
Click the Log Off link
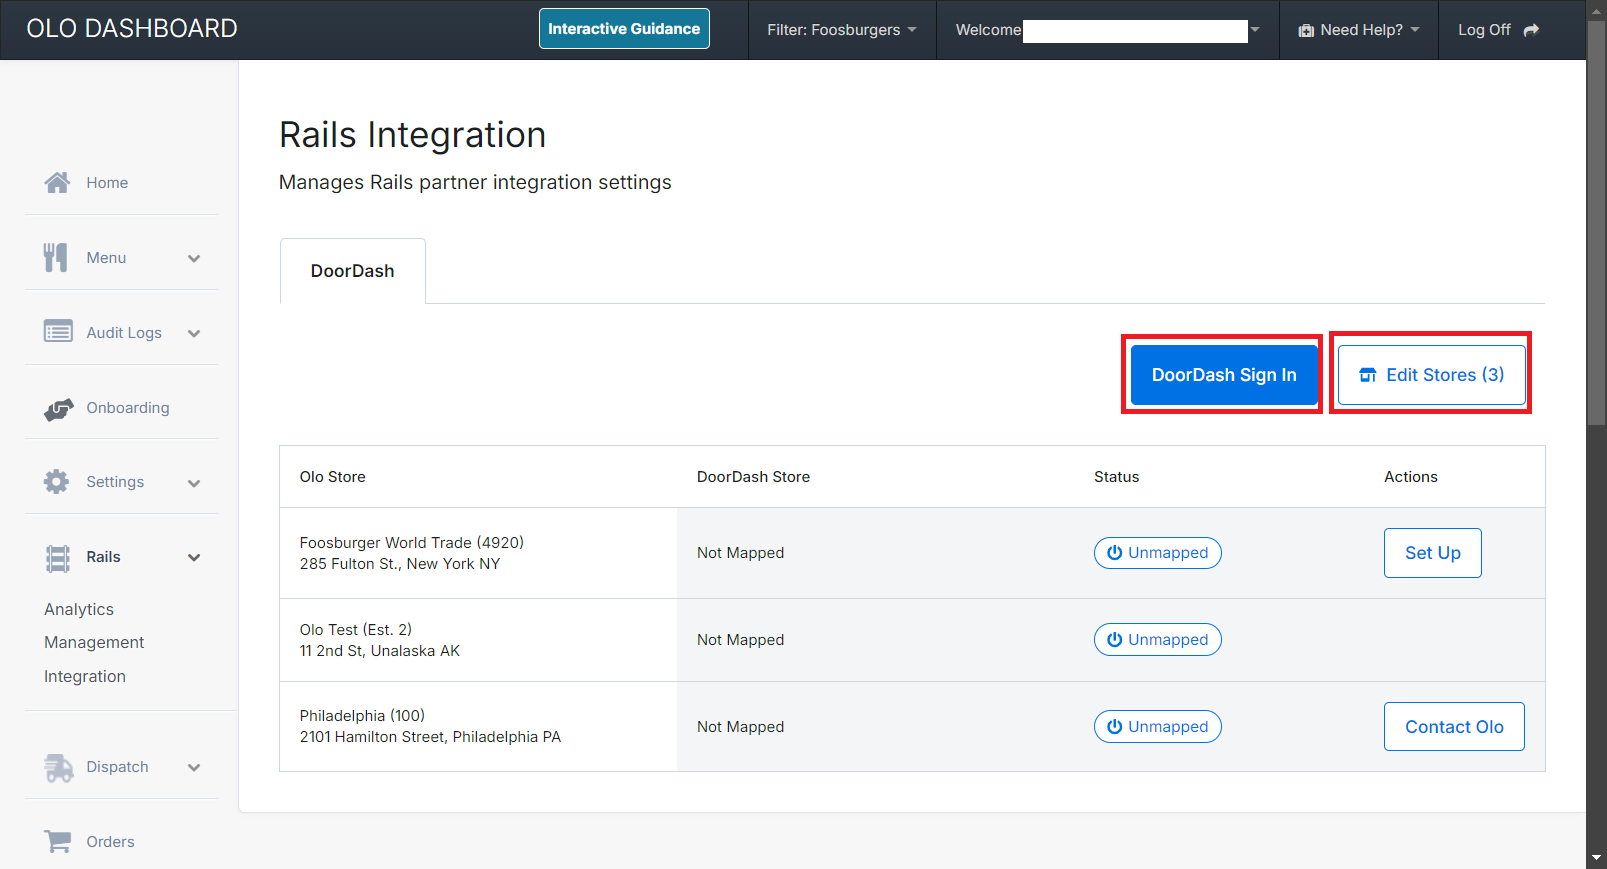pyautogui.click(x=1498, y=30)
